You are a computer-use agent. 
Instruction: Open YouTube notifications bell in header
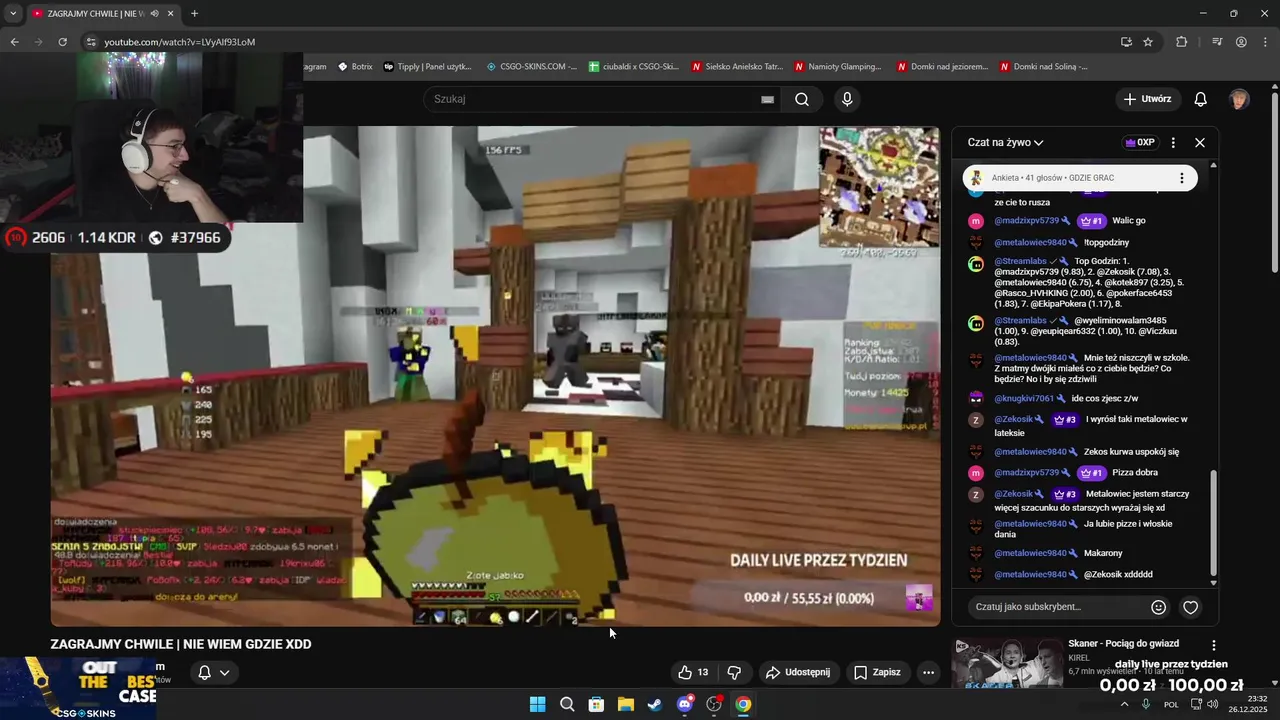pos(1201,99)
